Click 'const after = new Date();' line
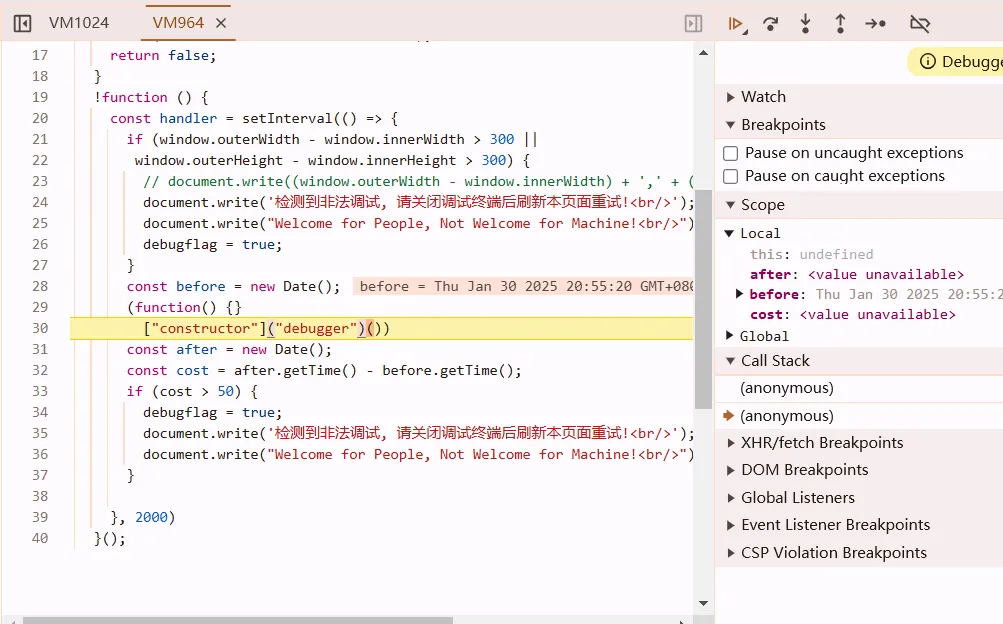The height and width of the screenshot is (624, 1003). point(229,350)
